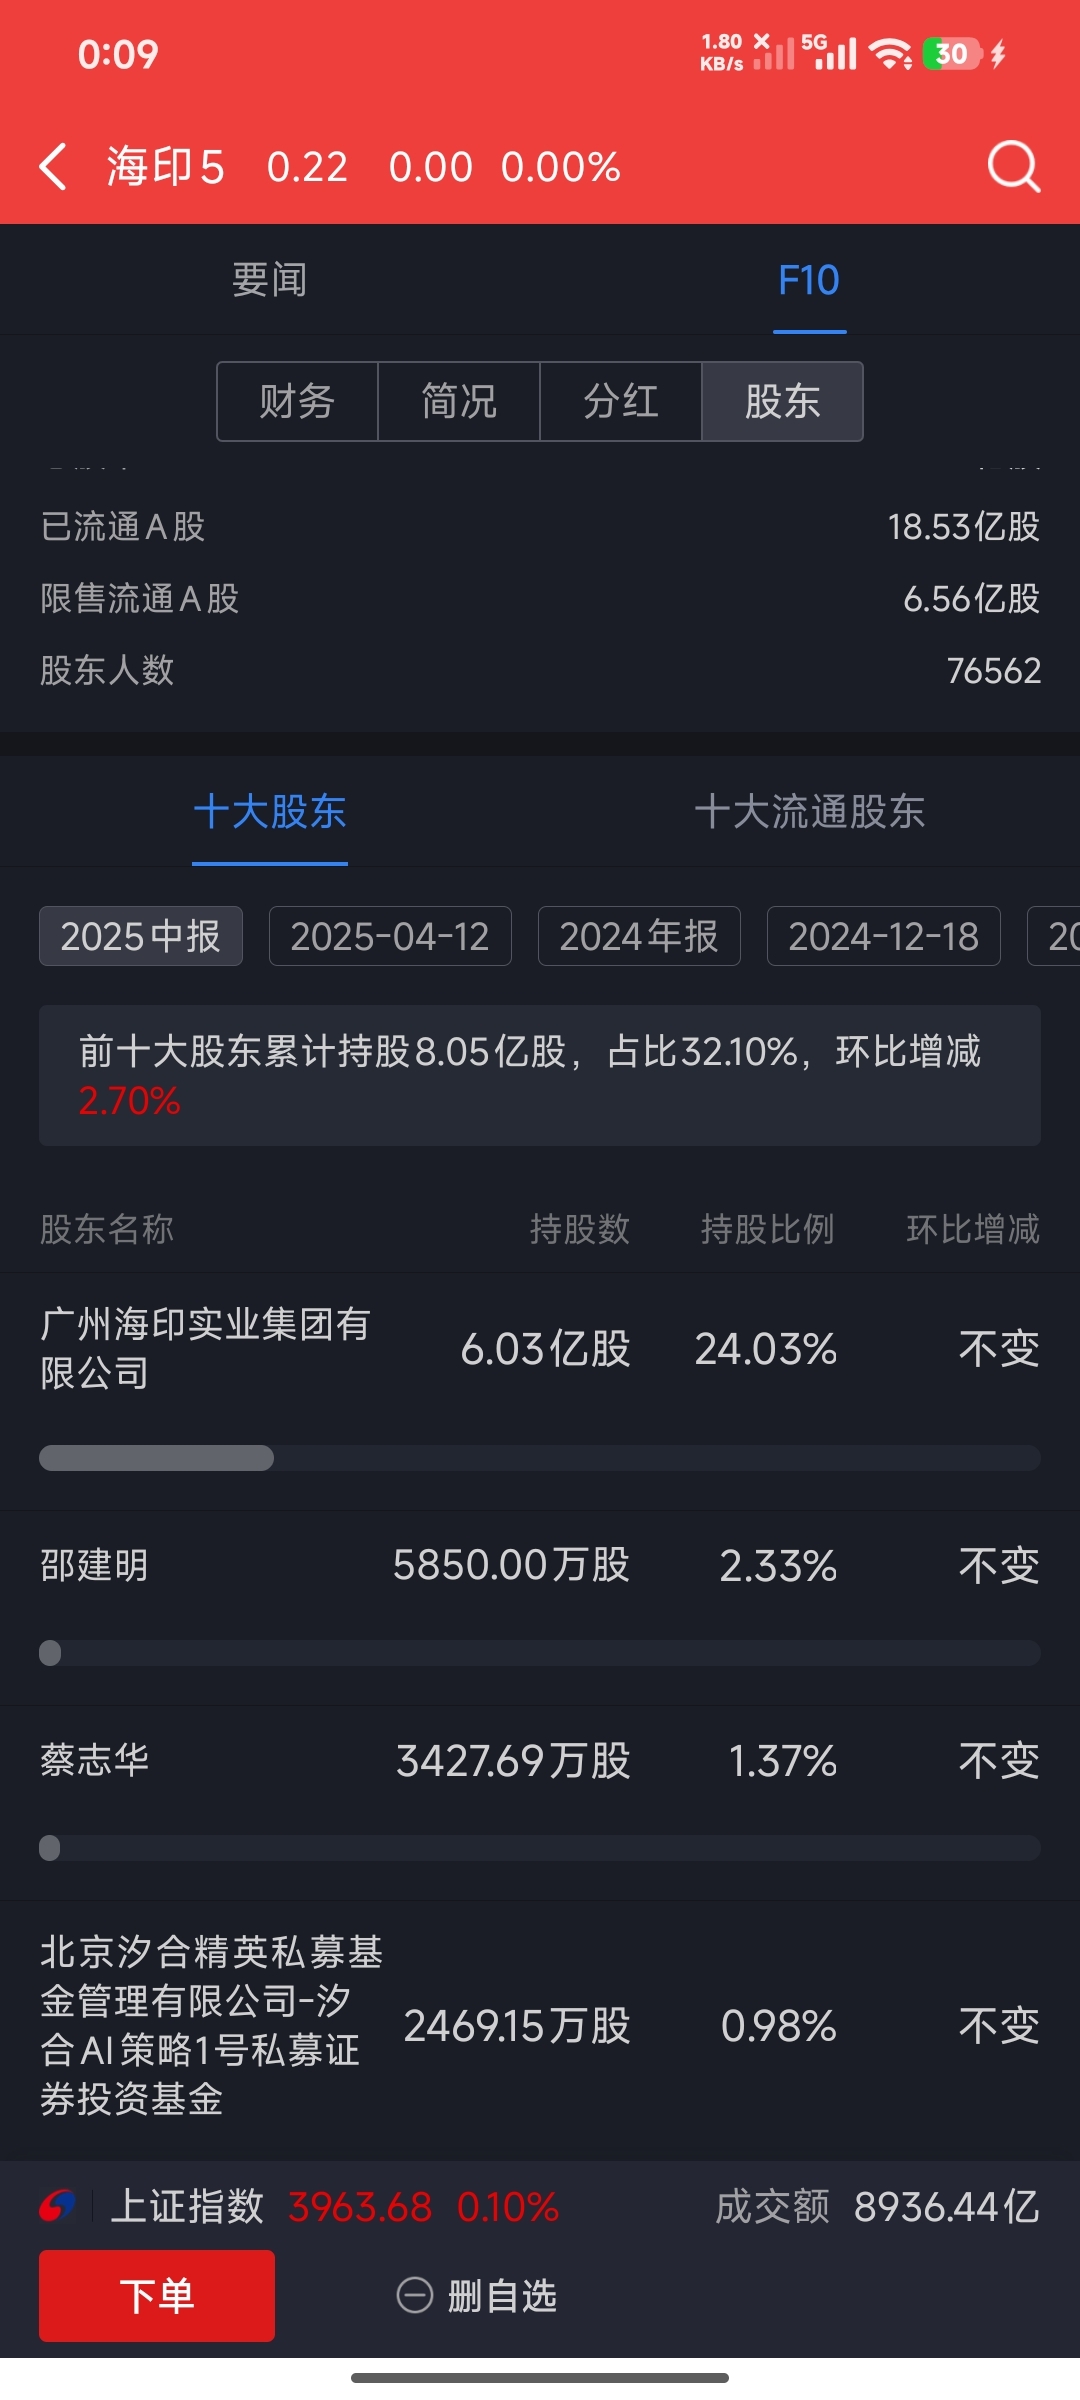
Task: Select the 财务 segment
Action: (297, 401)
